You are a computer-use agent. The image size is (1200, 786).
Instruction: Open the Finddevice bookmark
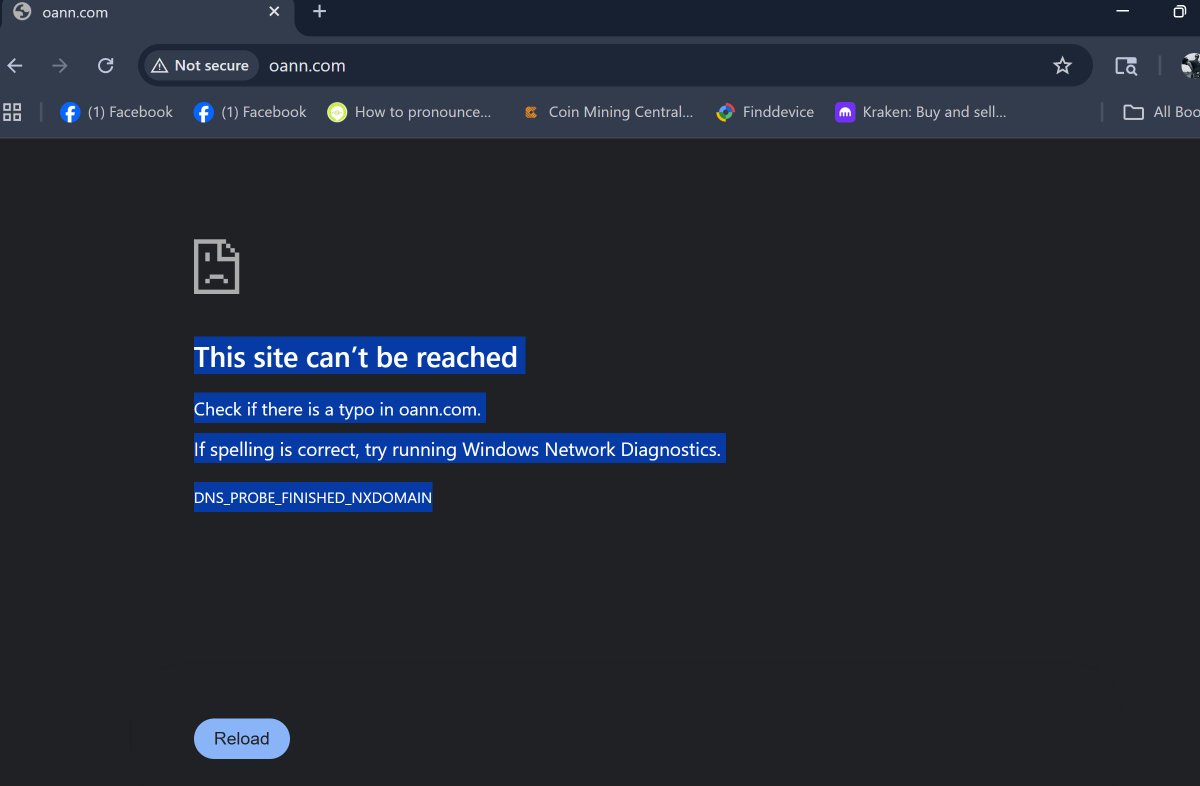(766, 112)
